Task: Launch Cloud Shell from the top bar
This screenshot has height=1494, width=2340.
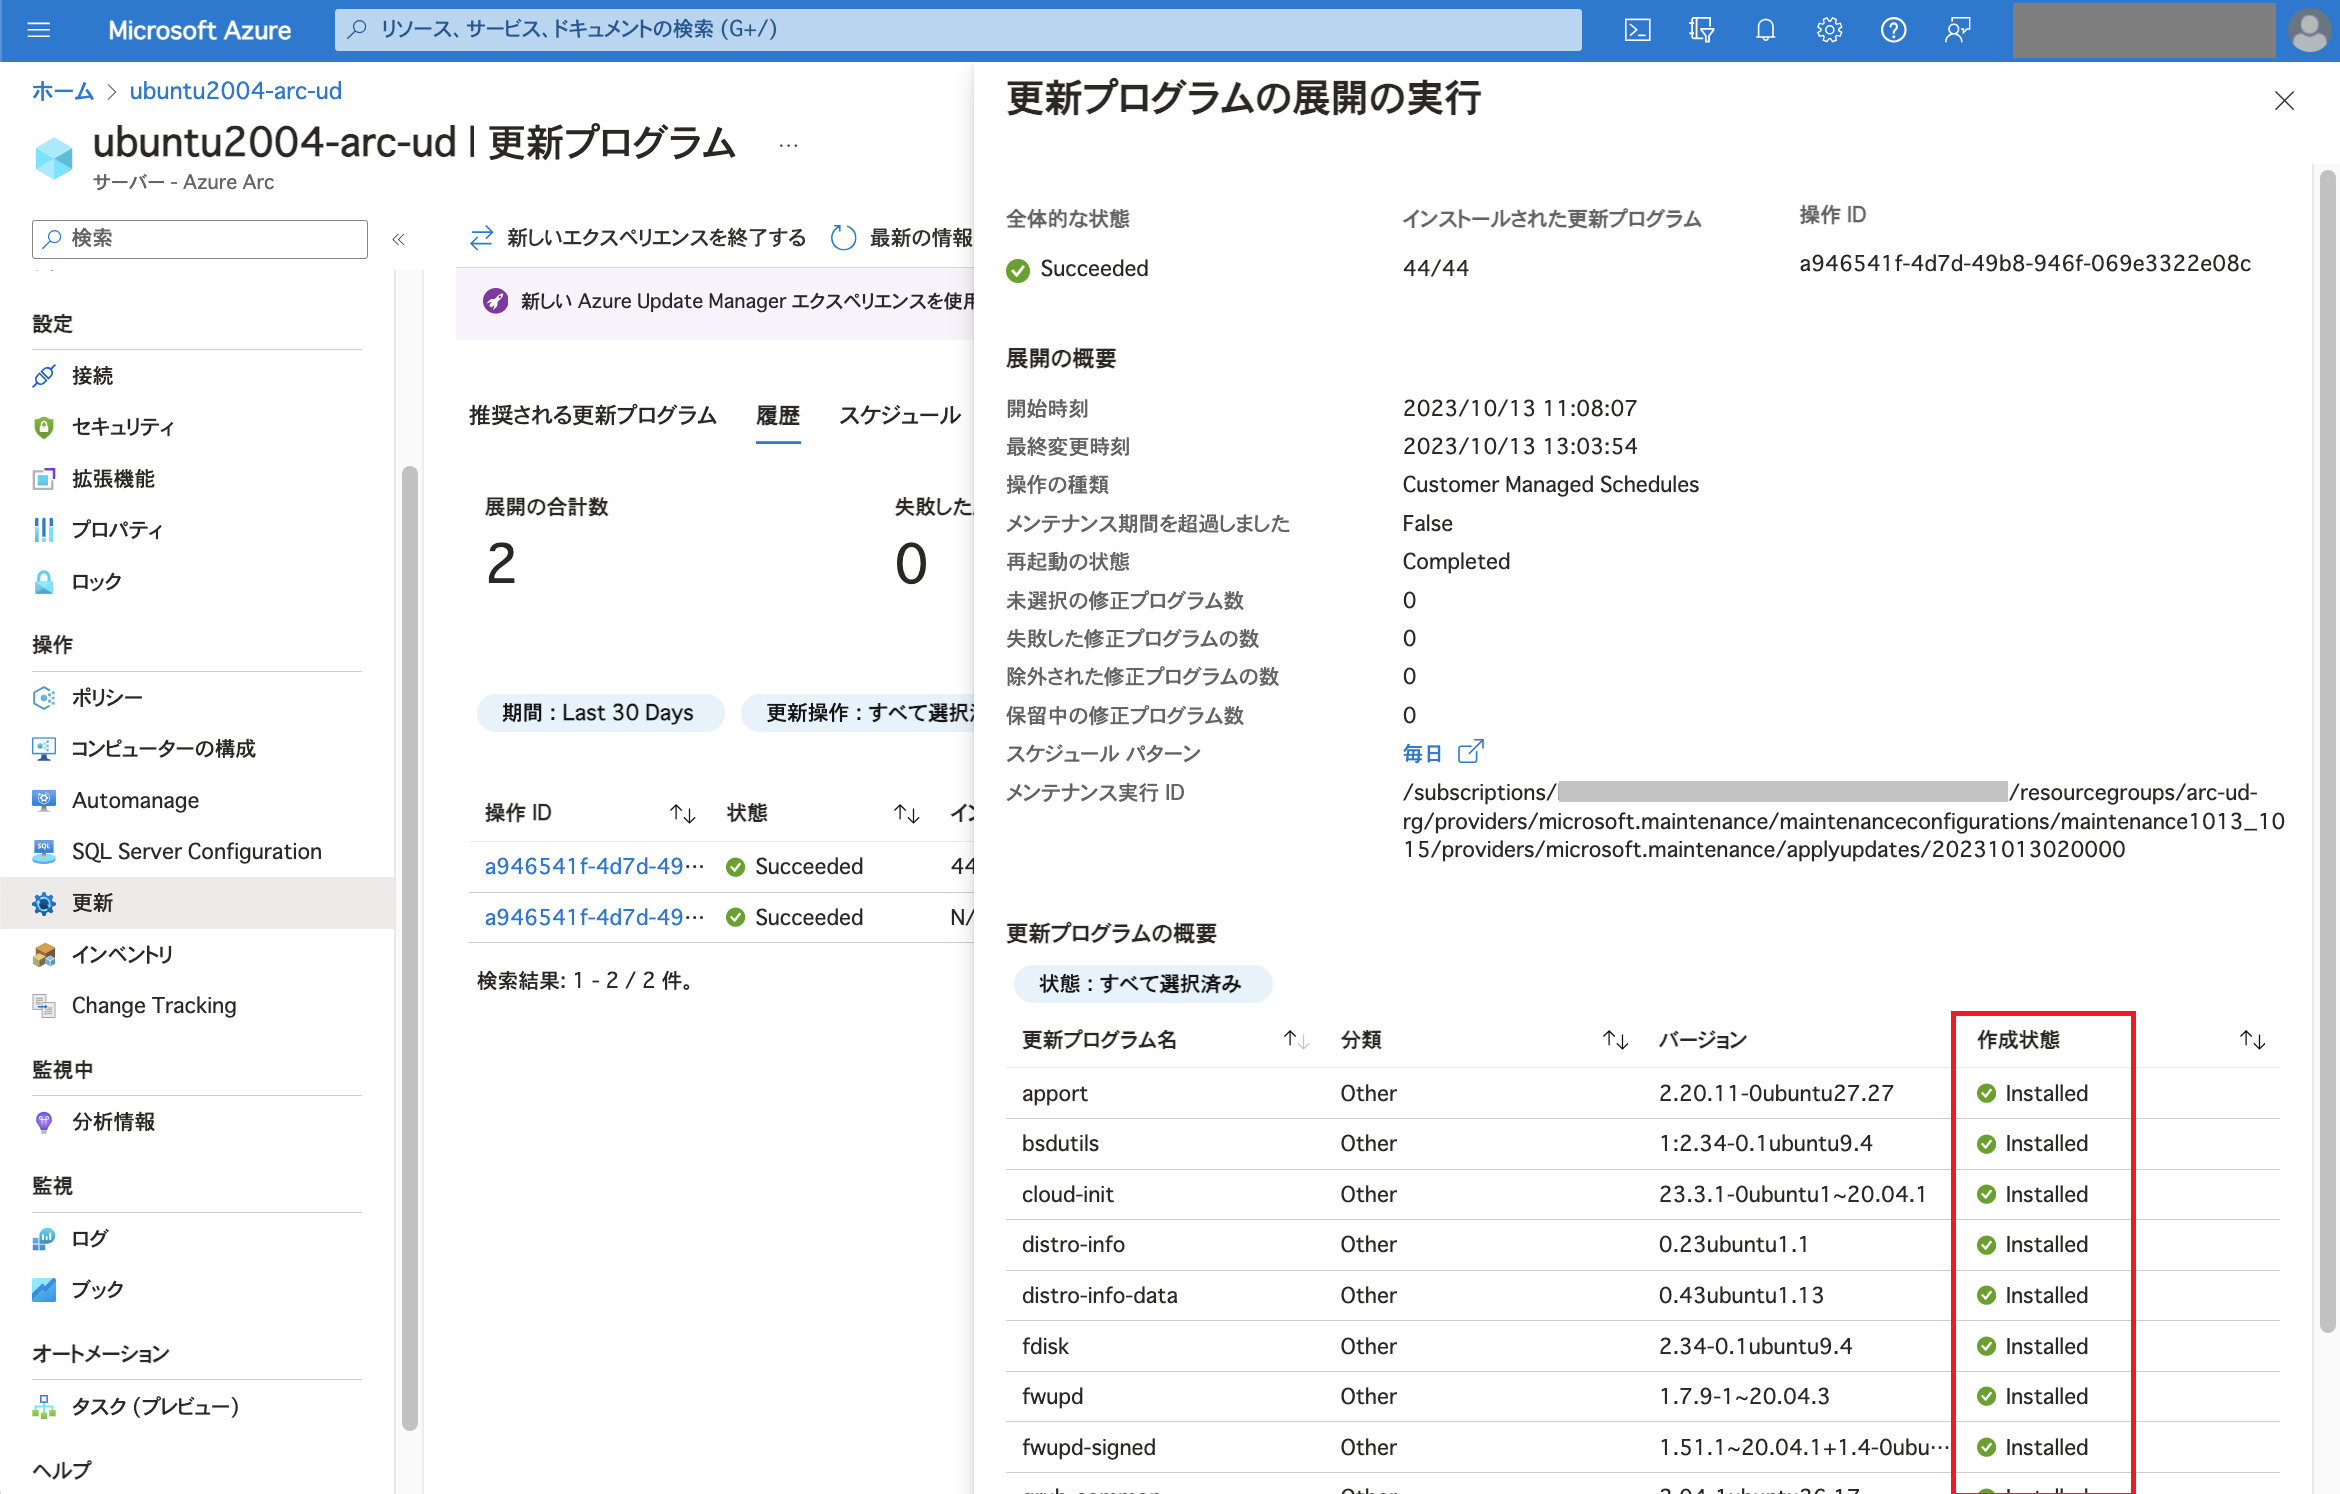Action: [1637, 30]
